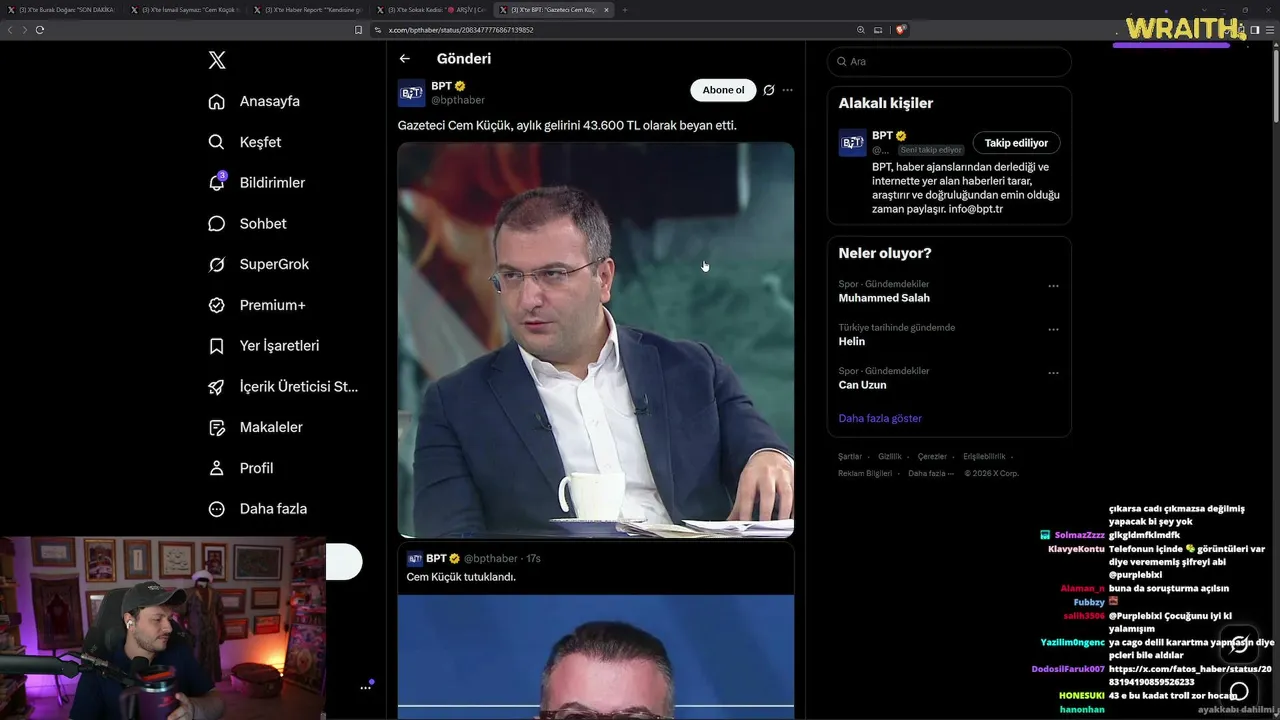Open more options for Muhammed Salah trend
The image size is (1280, 720).
(1053, 286)
